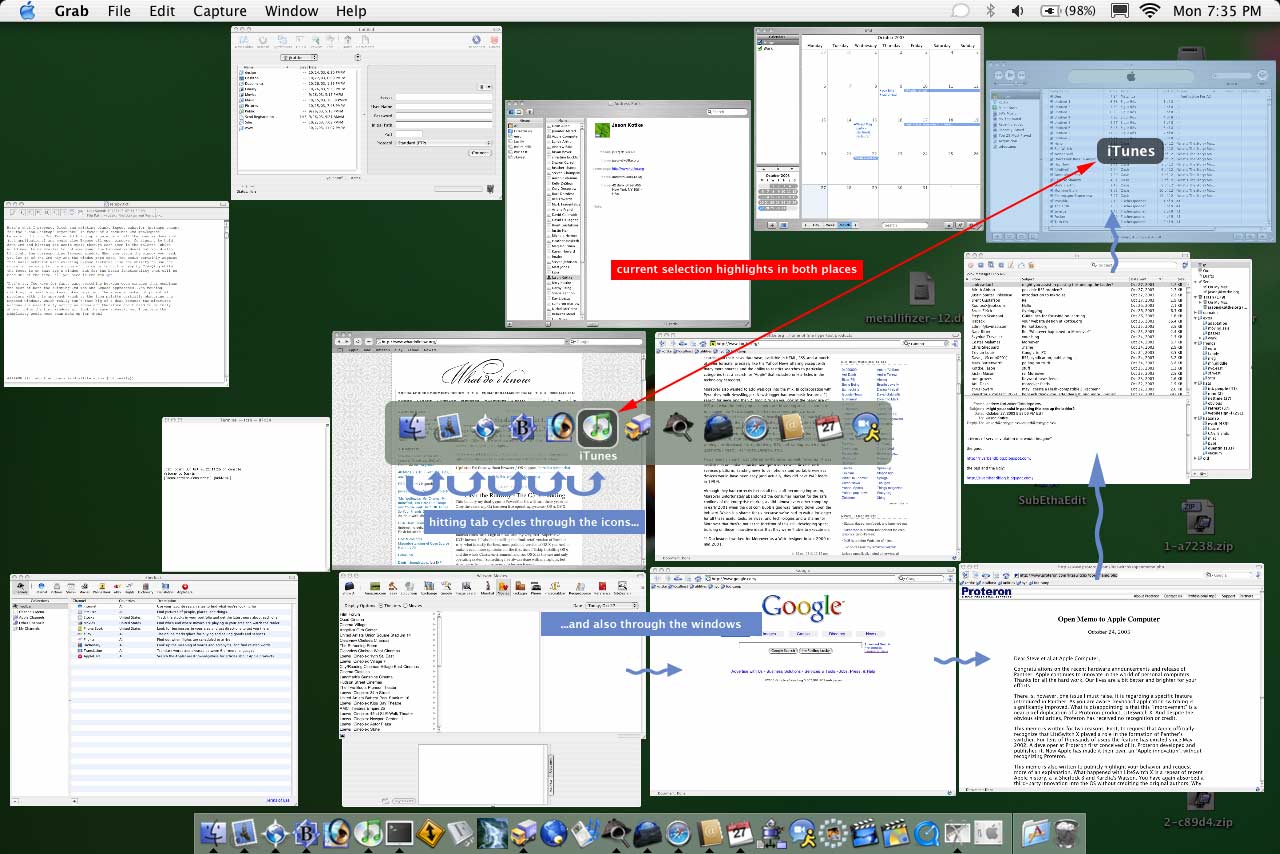Select Sherlock detective hat in the app switcher
Screen dimensions: 1280x854
(x=679, y=428)
